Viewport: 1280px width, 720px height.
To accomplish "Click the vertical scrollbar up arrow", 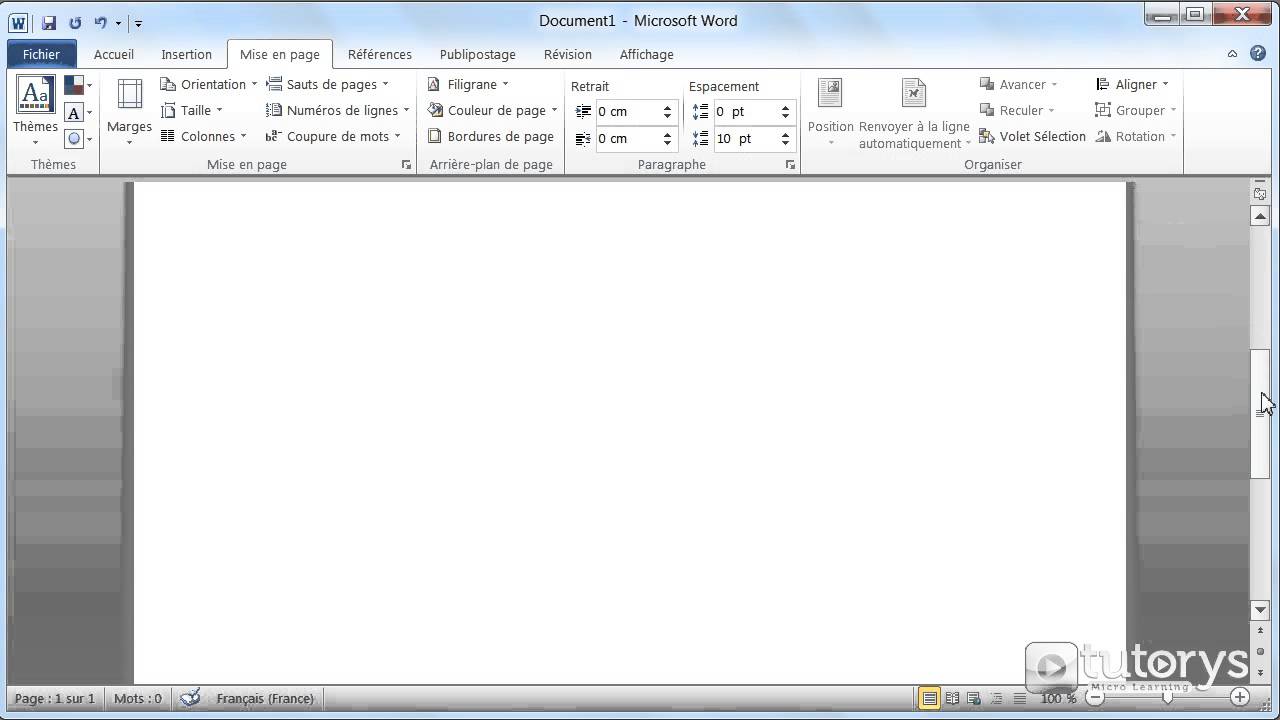I will (x=1260, y=216).
